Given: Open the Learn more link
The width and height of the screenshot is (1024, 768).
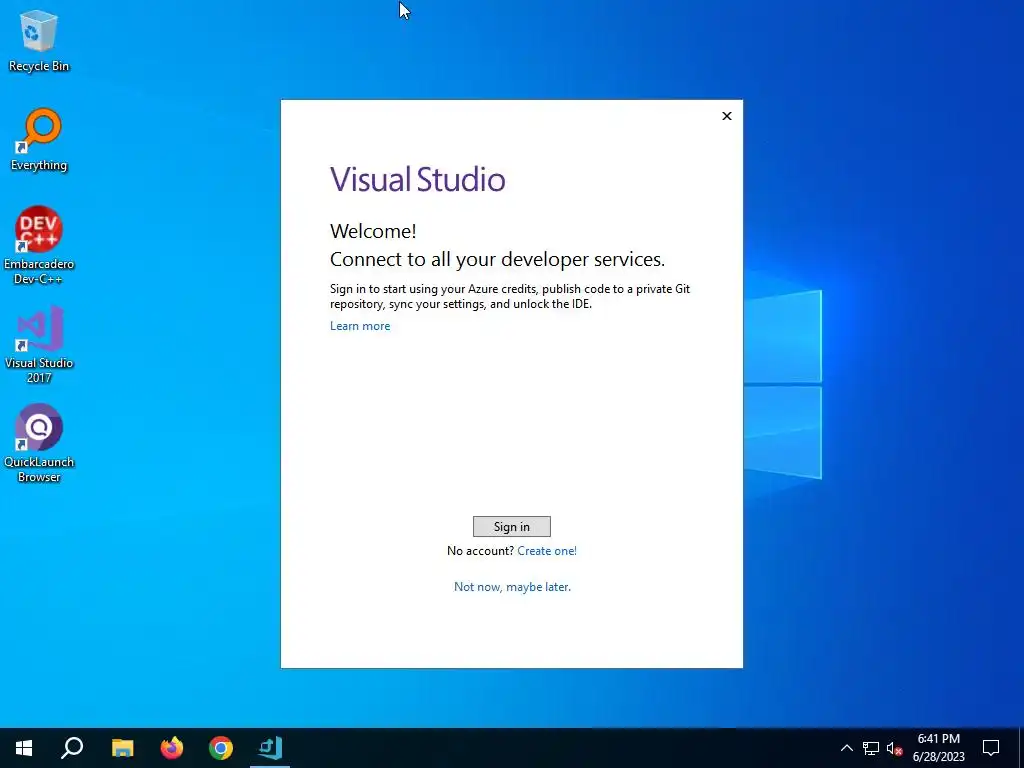Looking at the screenshot, I should [x=360, y=326].
